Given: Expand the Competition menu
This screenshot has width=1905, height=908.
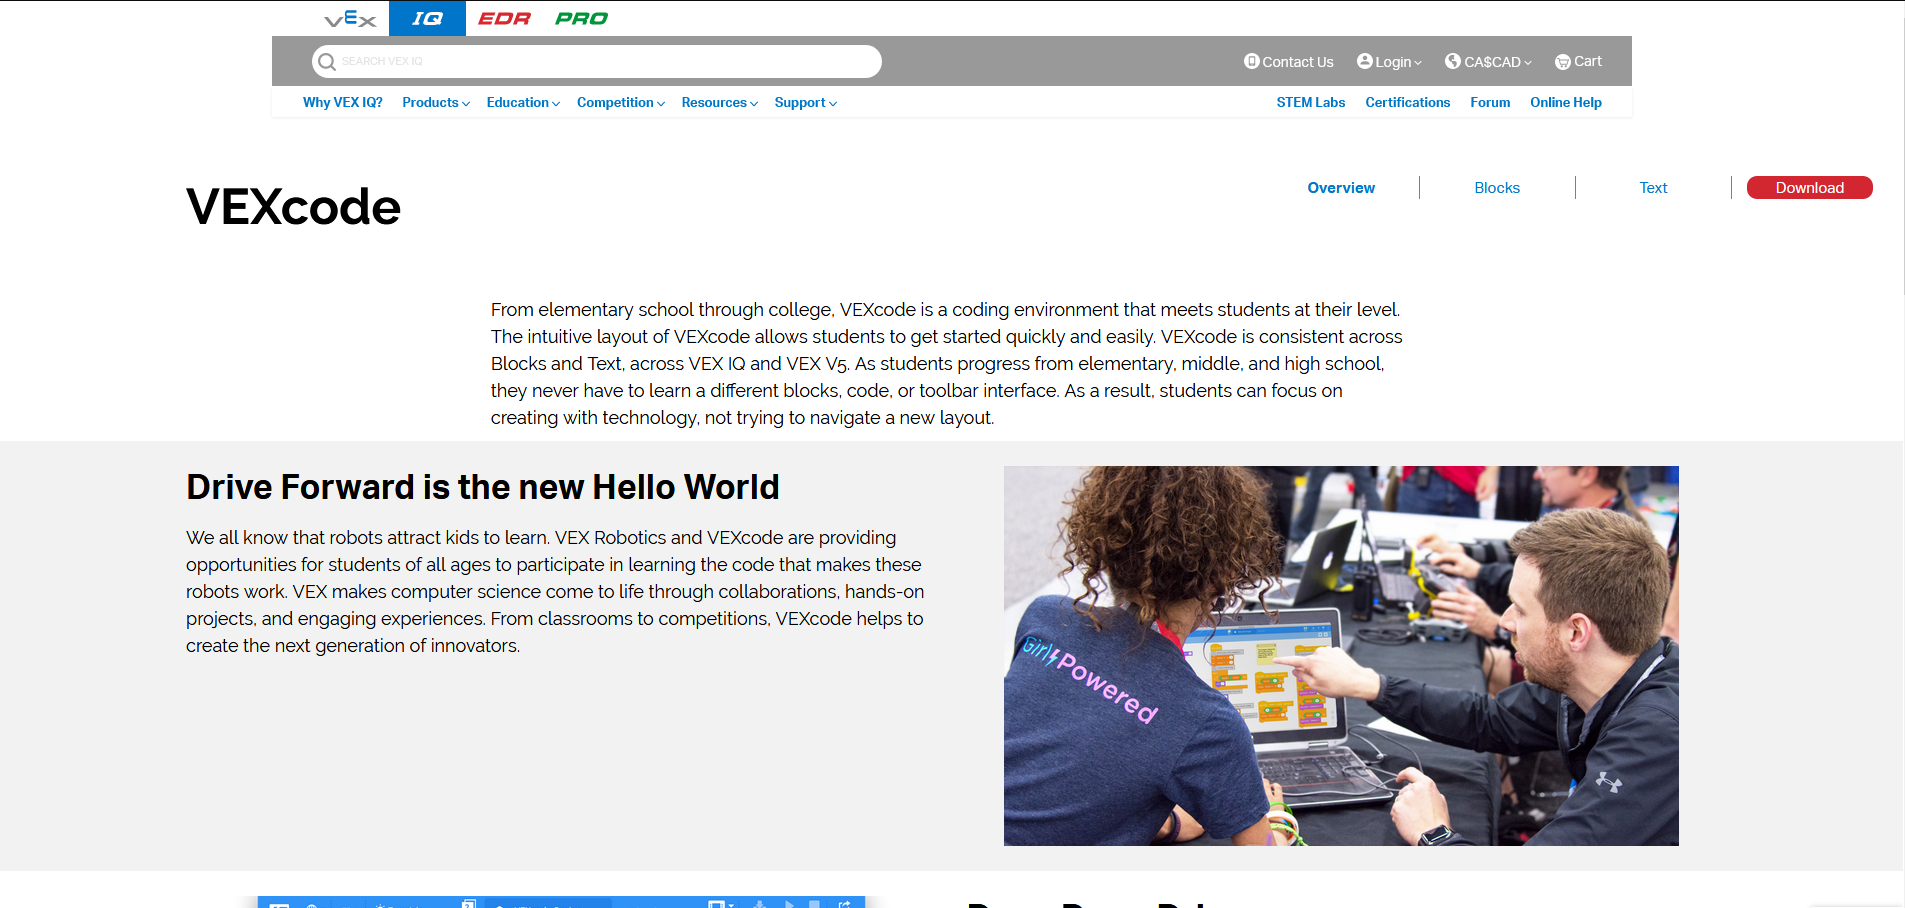Looking at the screenshot, I should [621, 102].
